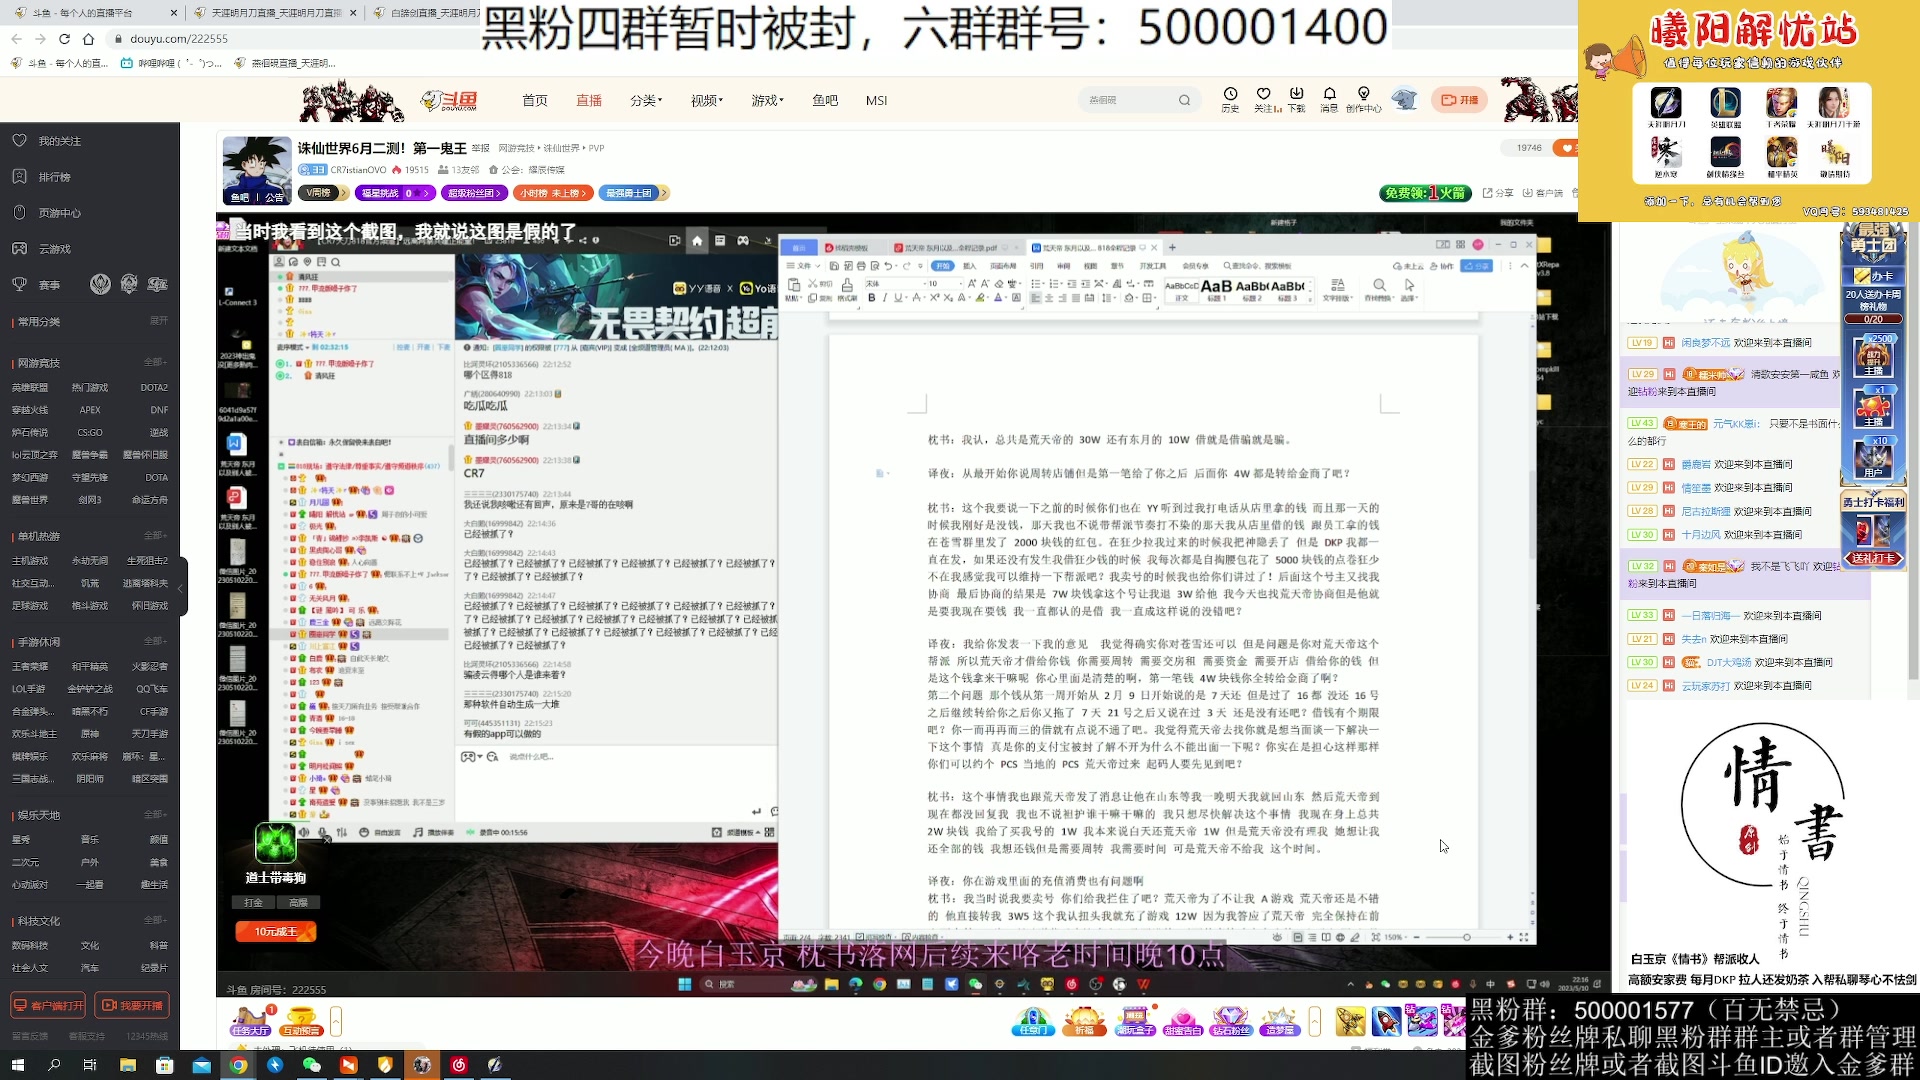The width and height of the screenshot is (1920, 1080).
Task: Expand the collapsed gift bar arrow
Action: pyautogui.click(x=1314, y=1021)
